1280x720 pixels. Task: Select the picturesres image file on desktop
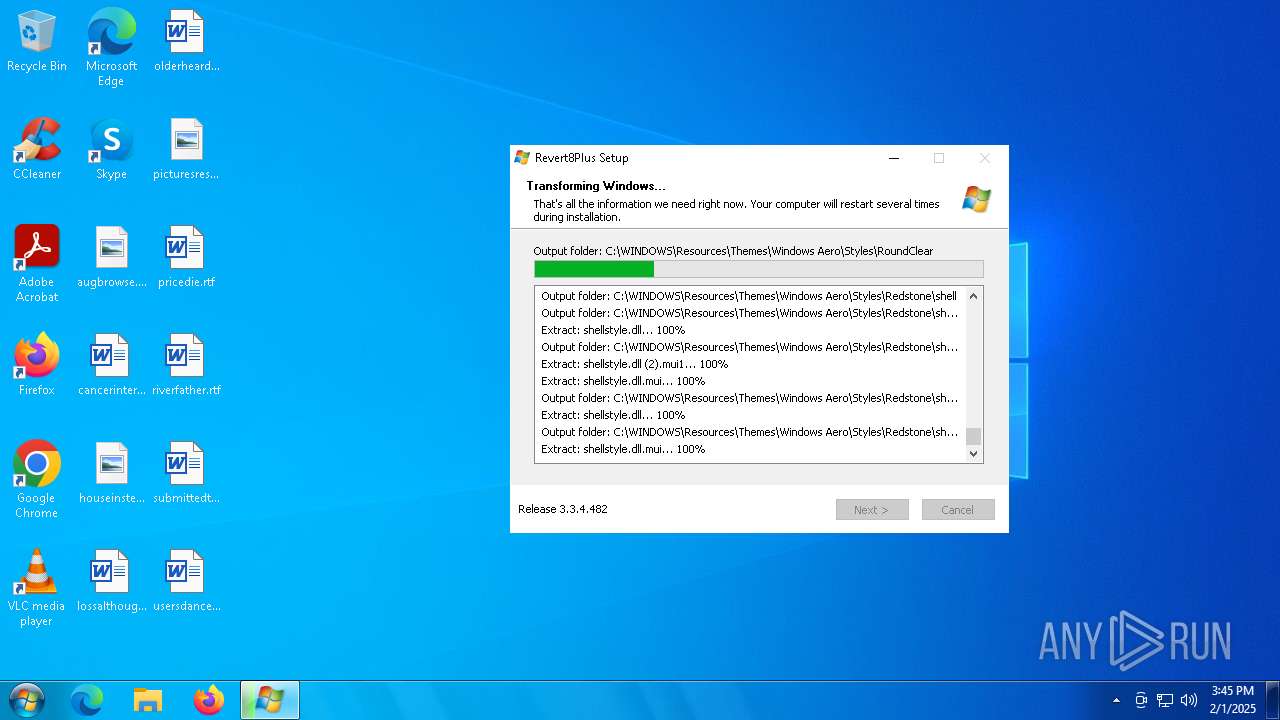click(186, 149)
